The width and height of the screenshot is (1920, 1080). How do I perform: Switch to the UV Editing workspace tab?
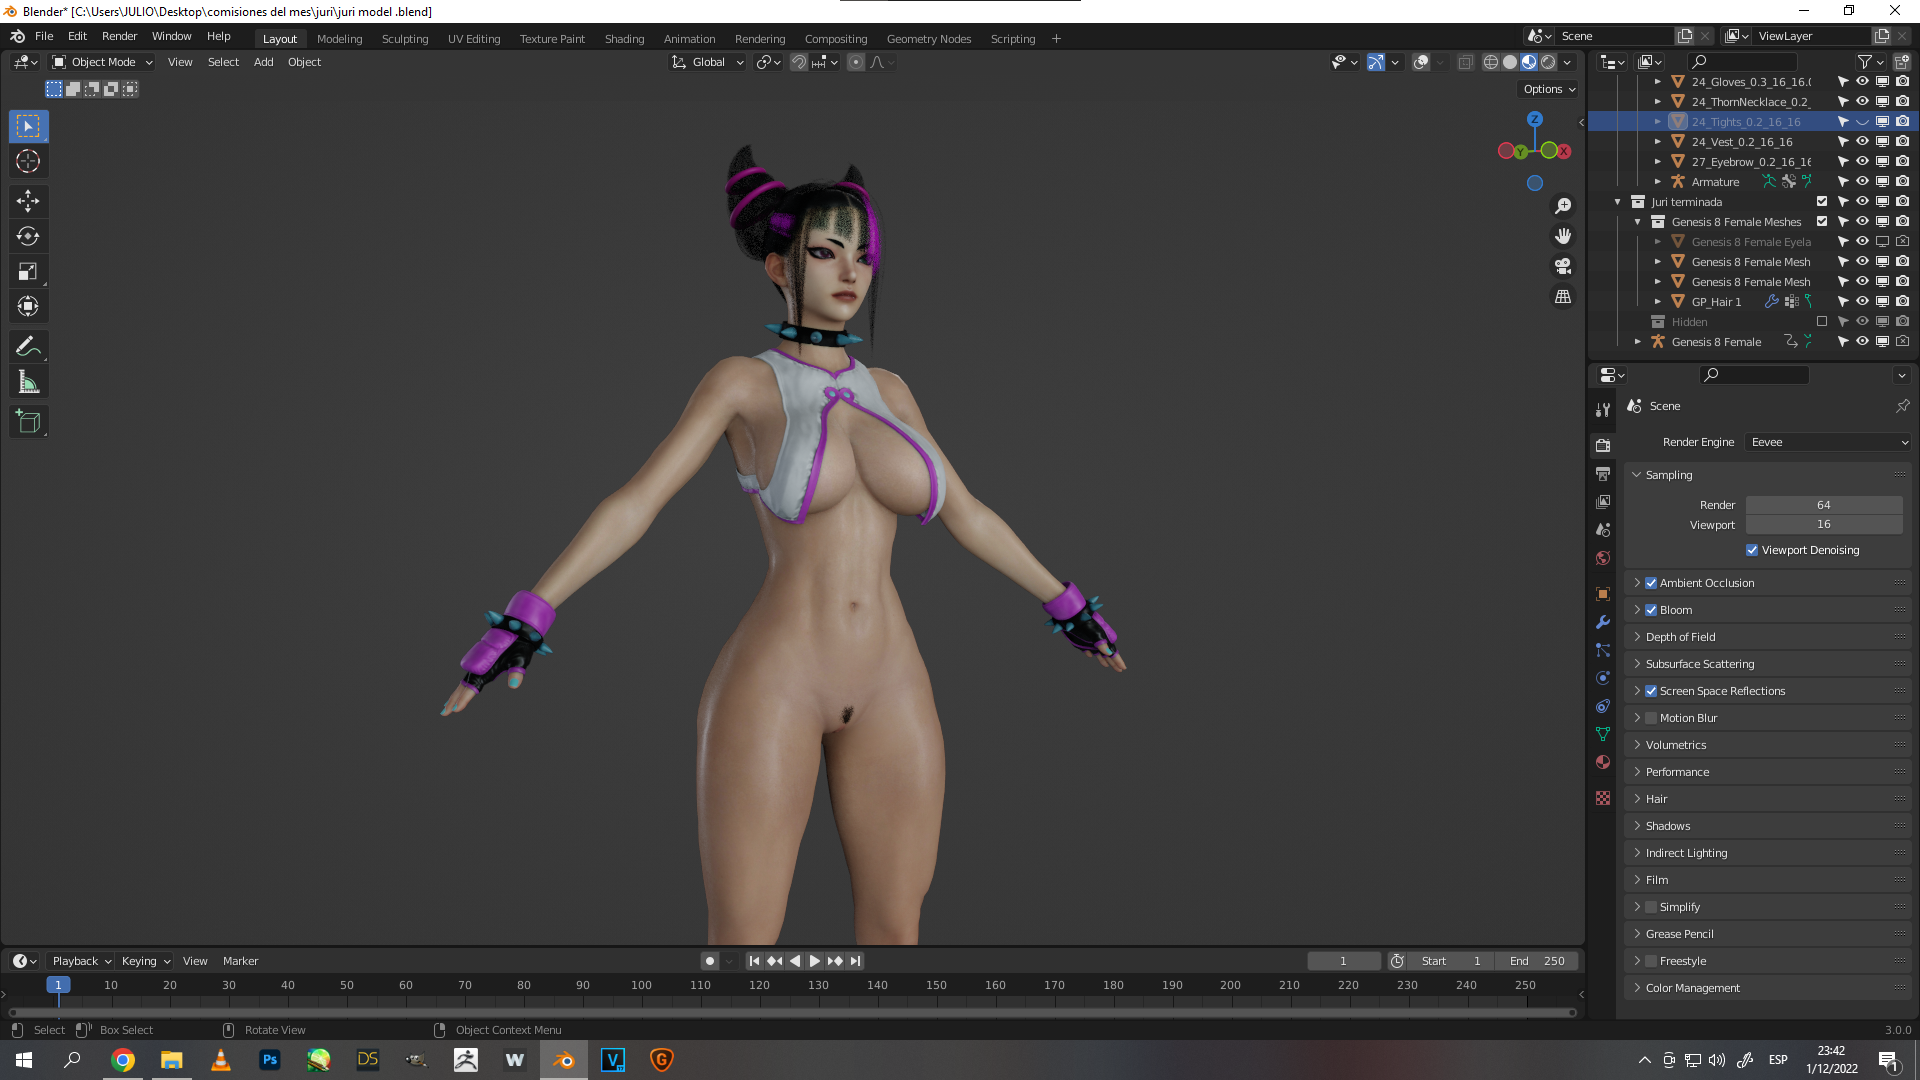[474, 39]
